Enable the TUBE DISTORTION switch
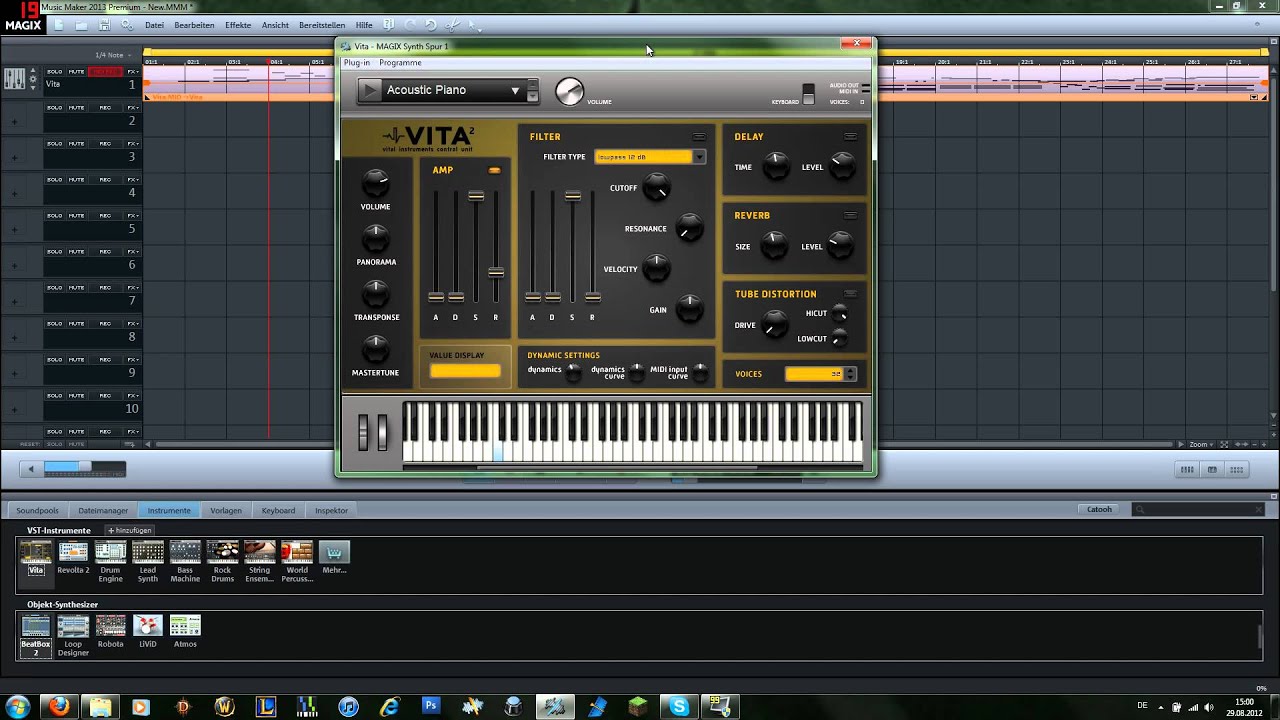The width and height of the screenshot is (1280, 720). (x=850, y=294)
